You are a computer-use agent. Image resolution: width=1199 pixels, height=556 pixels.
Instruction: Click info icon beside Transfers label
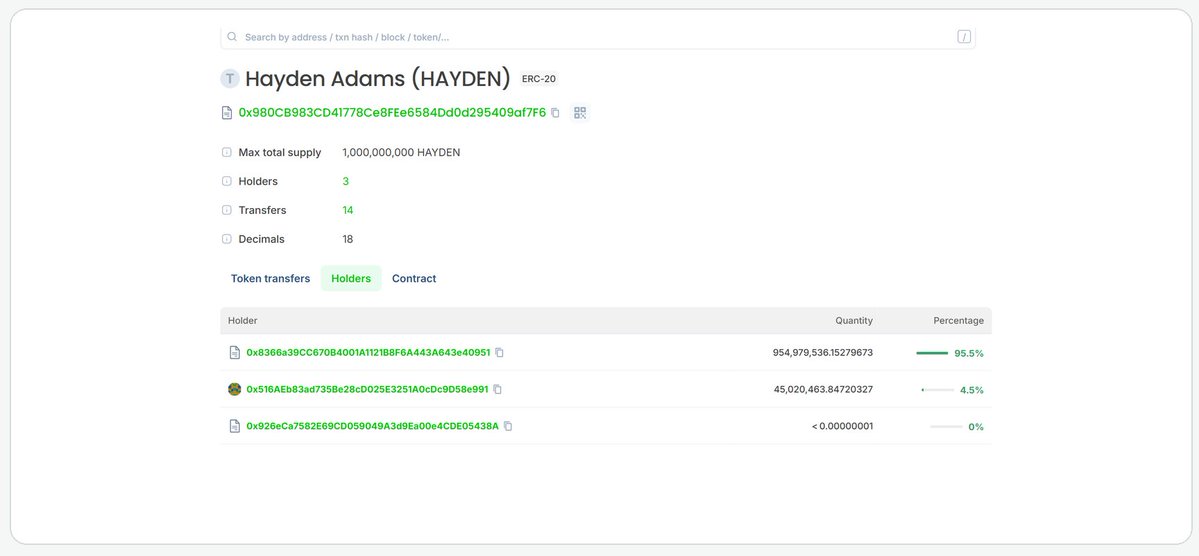pyautogui.click(x=226, y=210)
